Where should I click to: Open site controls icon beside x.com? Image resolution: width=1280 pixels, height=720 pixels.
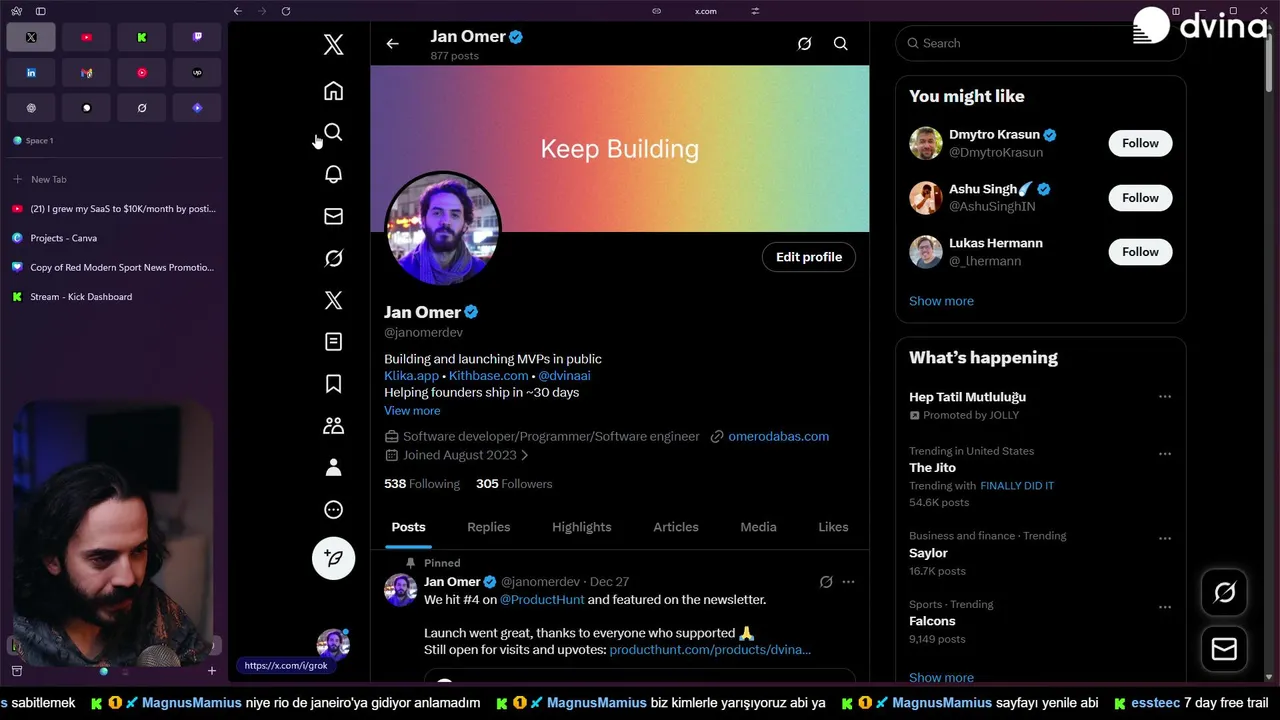point(755,11)
